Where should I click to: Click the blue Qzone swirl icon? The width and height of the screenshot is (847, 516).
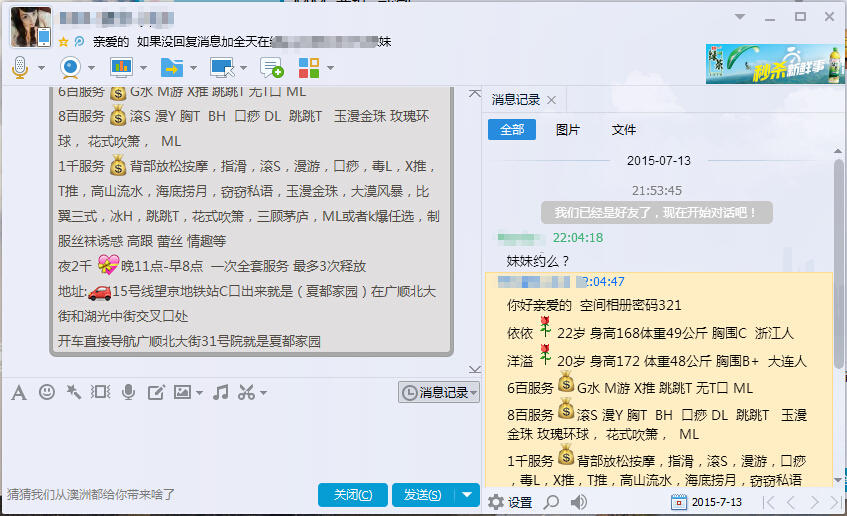[79, 42]
